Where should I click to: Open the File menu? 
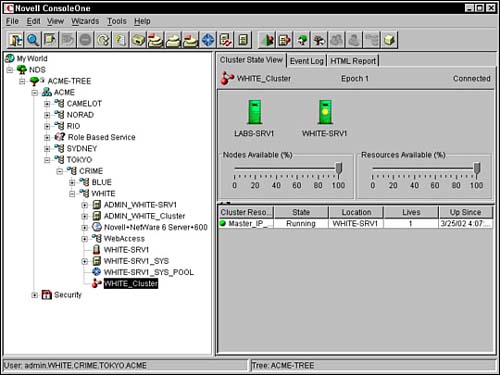pos(12,21)
